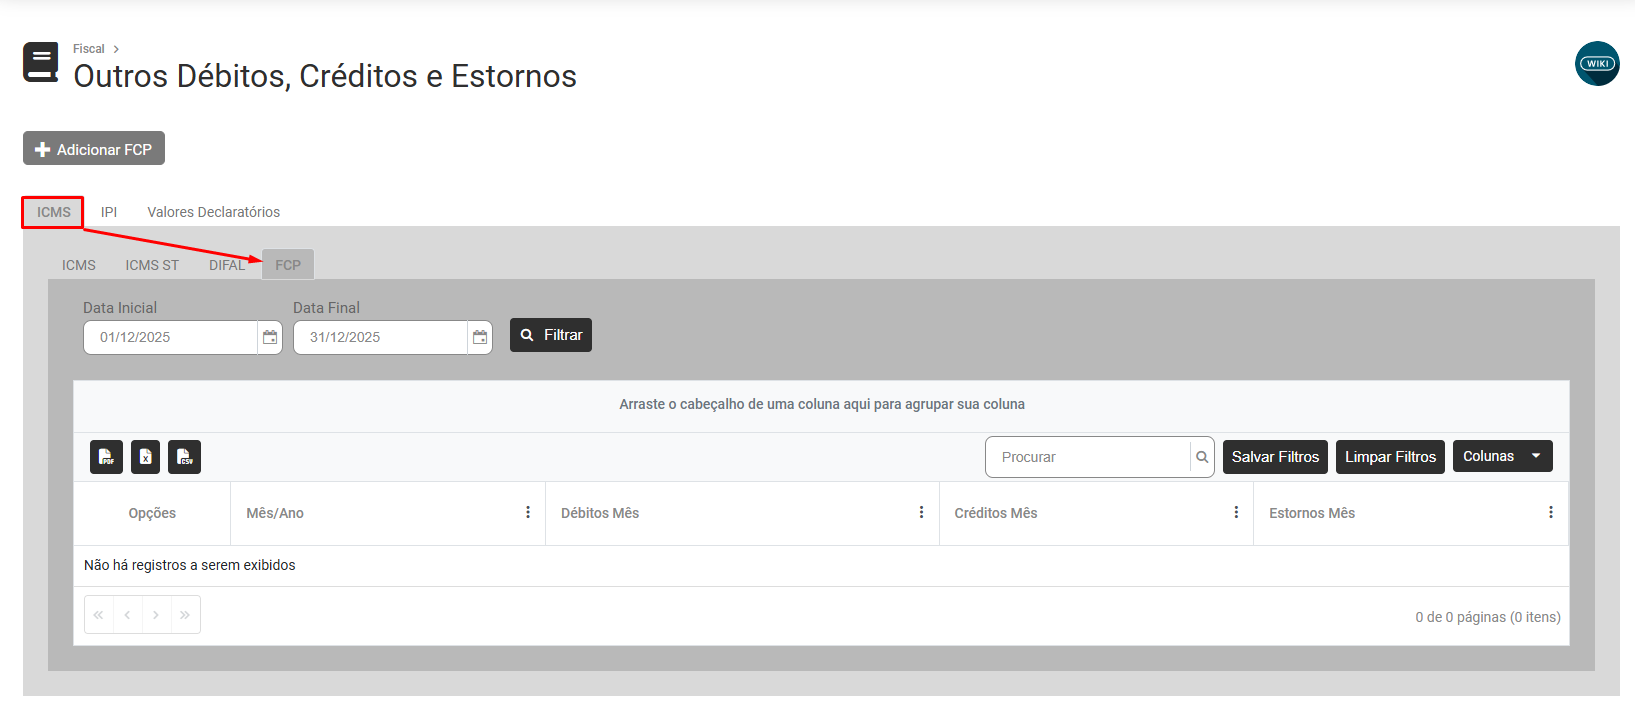Click the search magnifier in Procurar
The image size is (1635, 703).
(1202, 457)
